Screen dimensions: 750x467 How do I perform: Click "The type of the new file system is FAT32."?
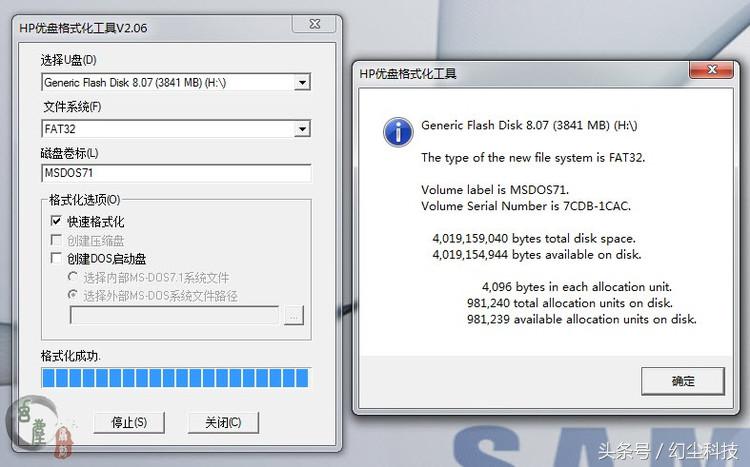pyautogui.click(x=533, y=157)
